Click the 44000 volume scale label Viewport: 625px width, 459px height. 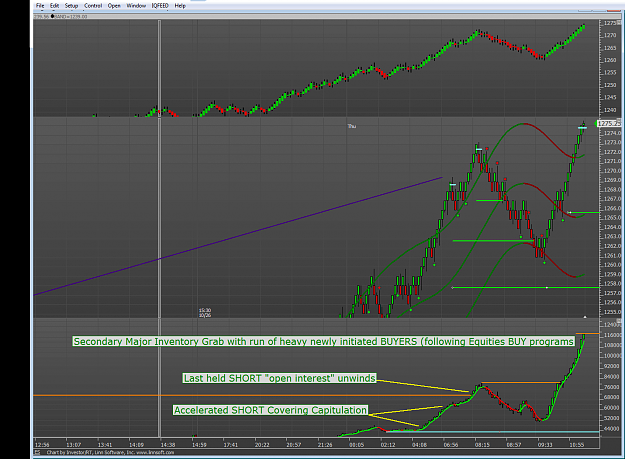pos(612,429)
